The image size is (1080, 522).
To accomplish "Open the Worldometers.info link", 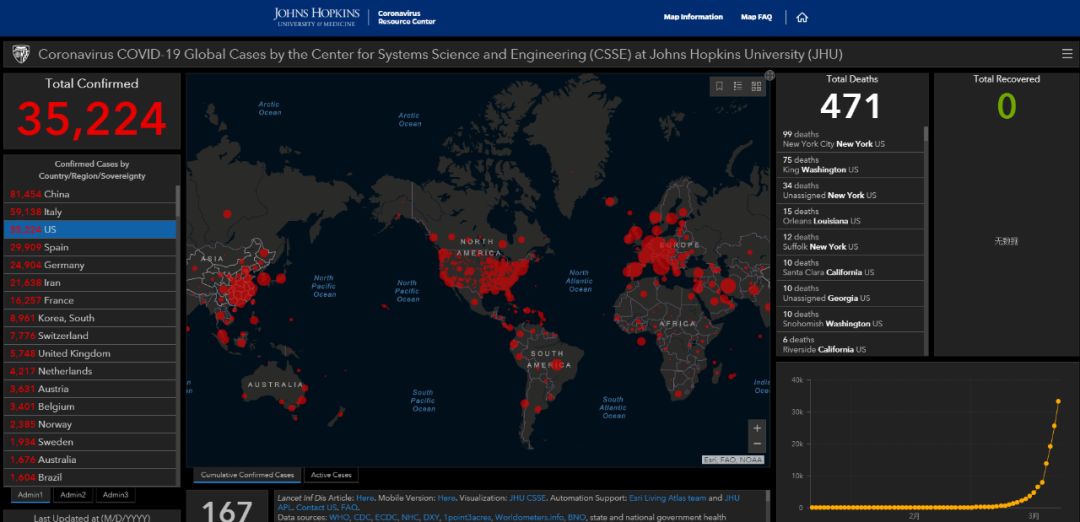I will coord(528,516).
